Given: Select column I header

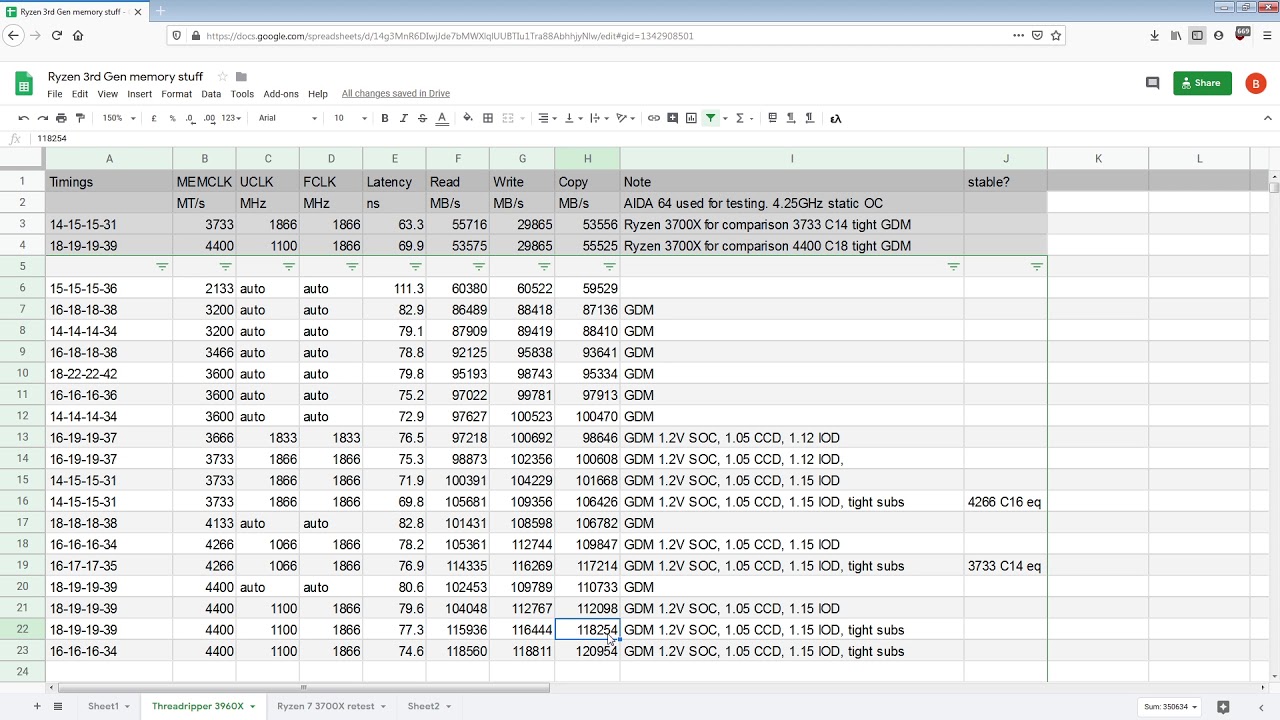Looking at the screenshot, I should pos(792,159).
